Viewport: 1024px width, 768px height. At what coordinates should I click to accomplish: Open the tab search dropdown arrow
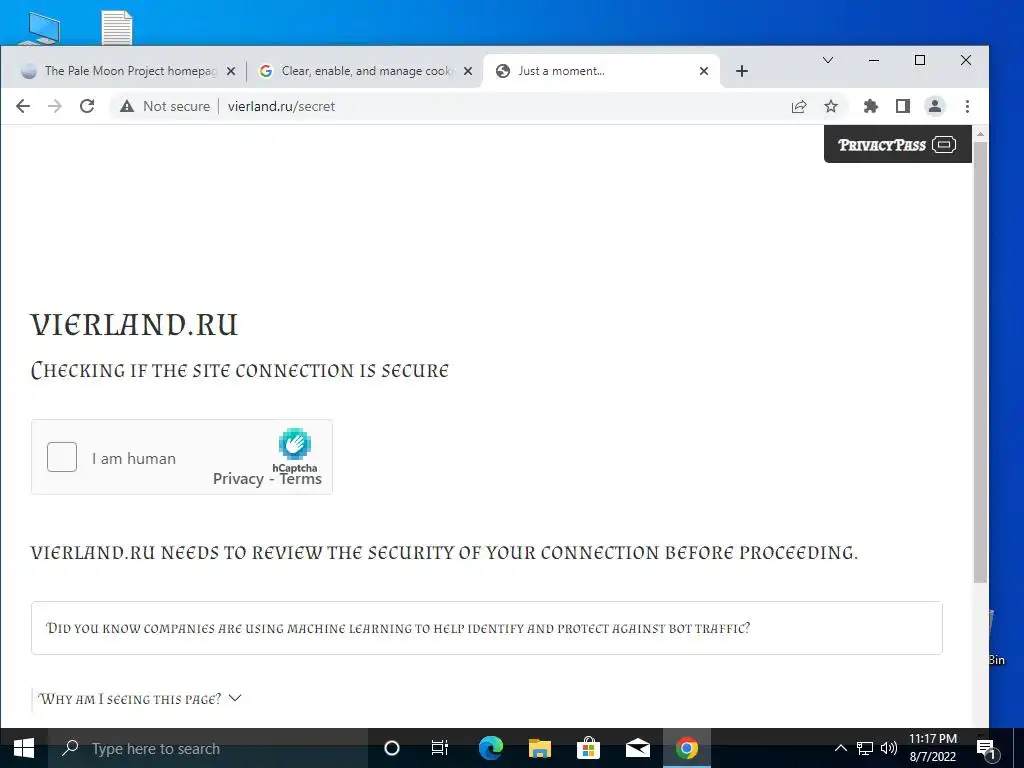click(x=828, y=60)
